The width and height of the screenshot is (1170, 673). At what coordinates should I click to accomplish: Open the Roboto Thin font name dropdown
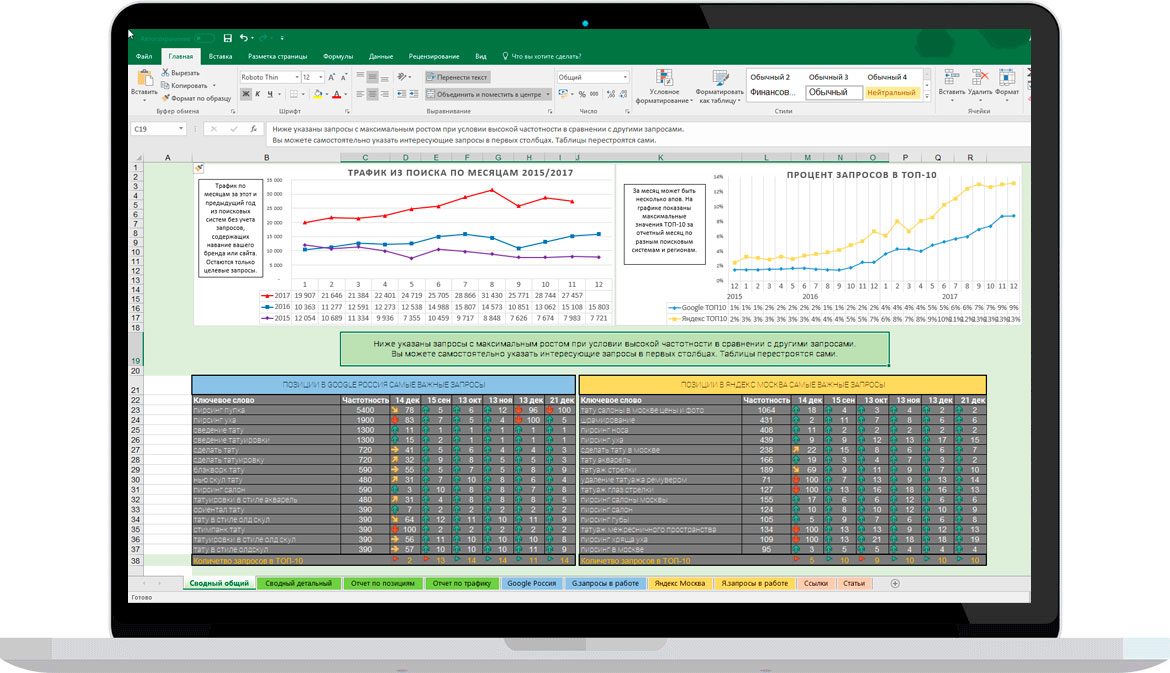coord(296,77)
